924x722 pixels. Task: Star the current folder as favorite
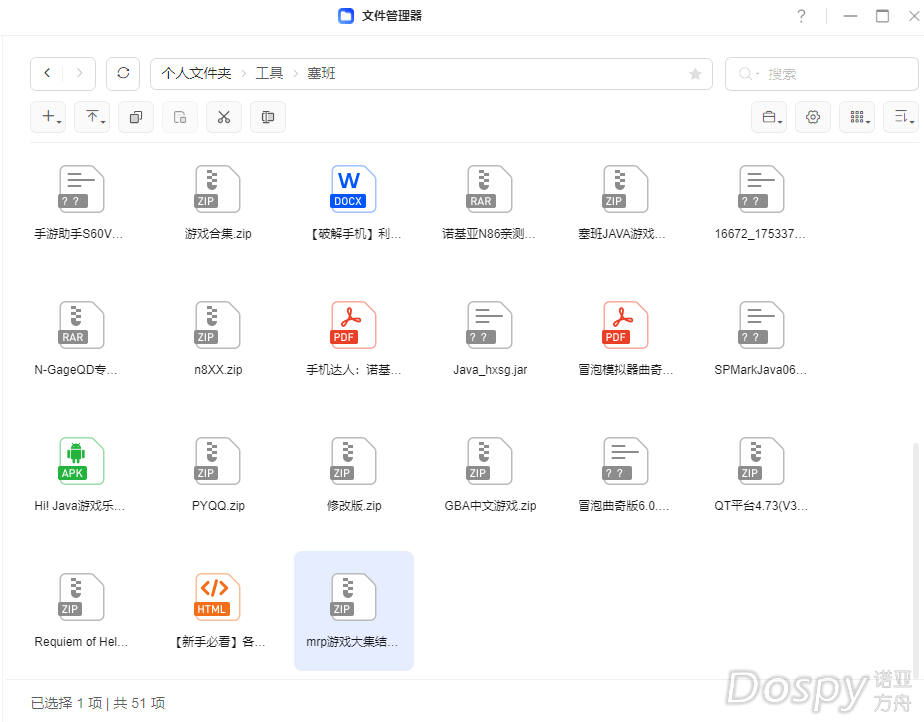click(x=695, y=74)
